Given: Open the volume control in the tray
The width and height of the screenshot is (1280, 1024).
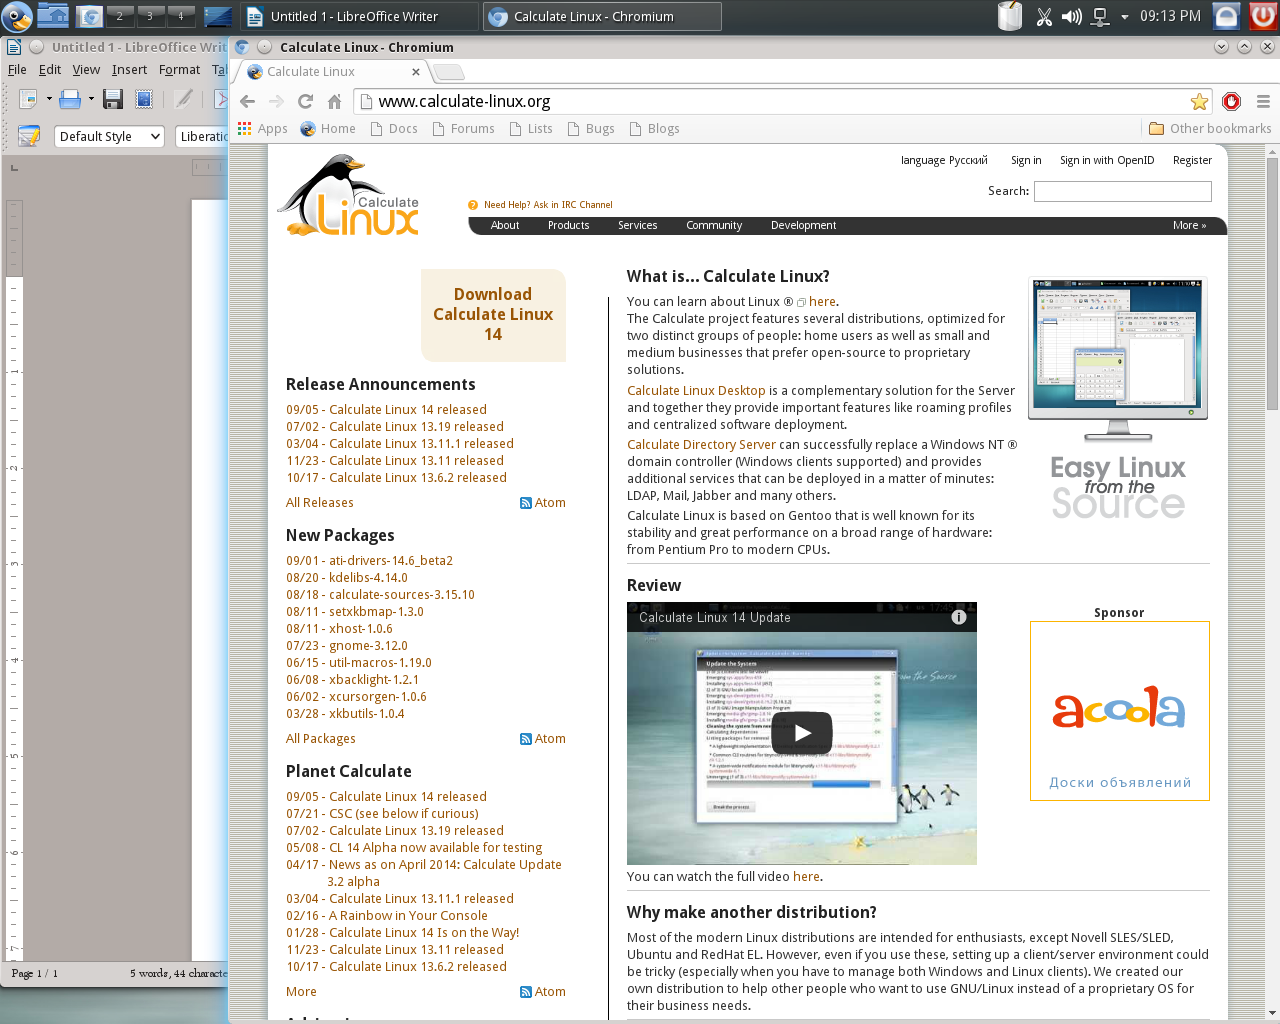Looking at the screenshot, I should 1072,17.
